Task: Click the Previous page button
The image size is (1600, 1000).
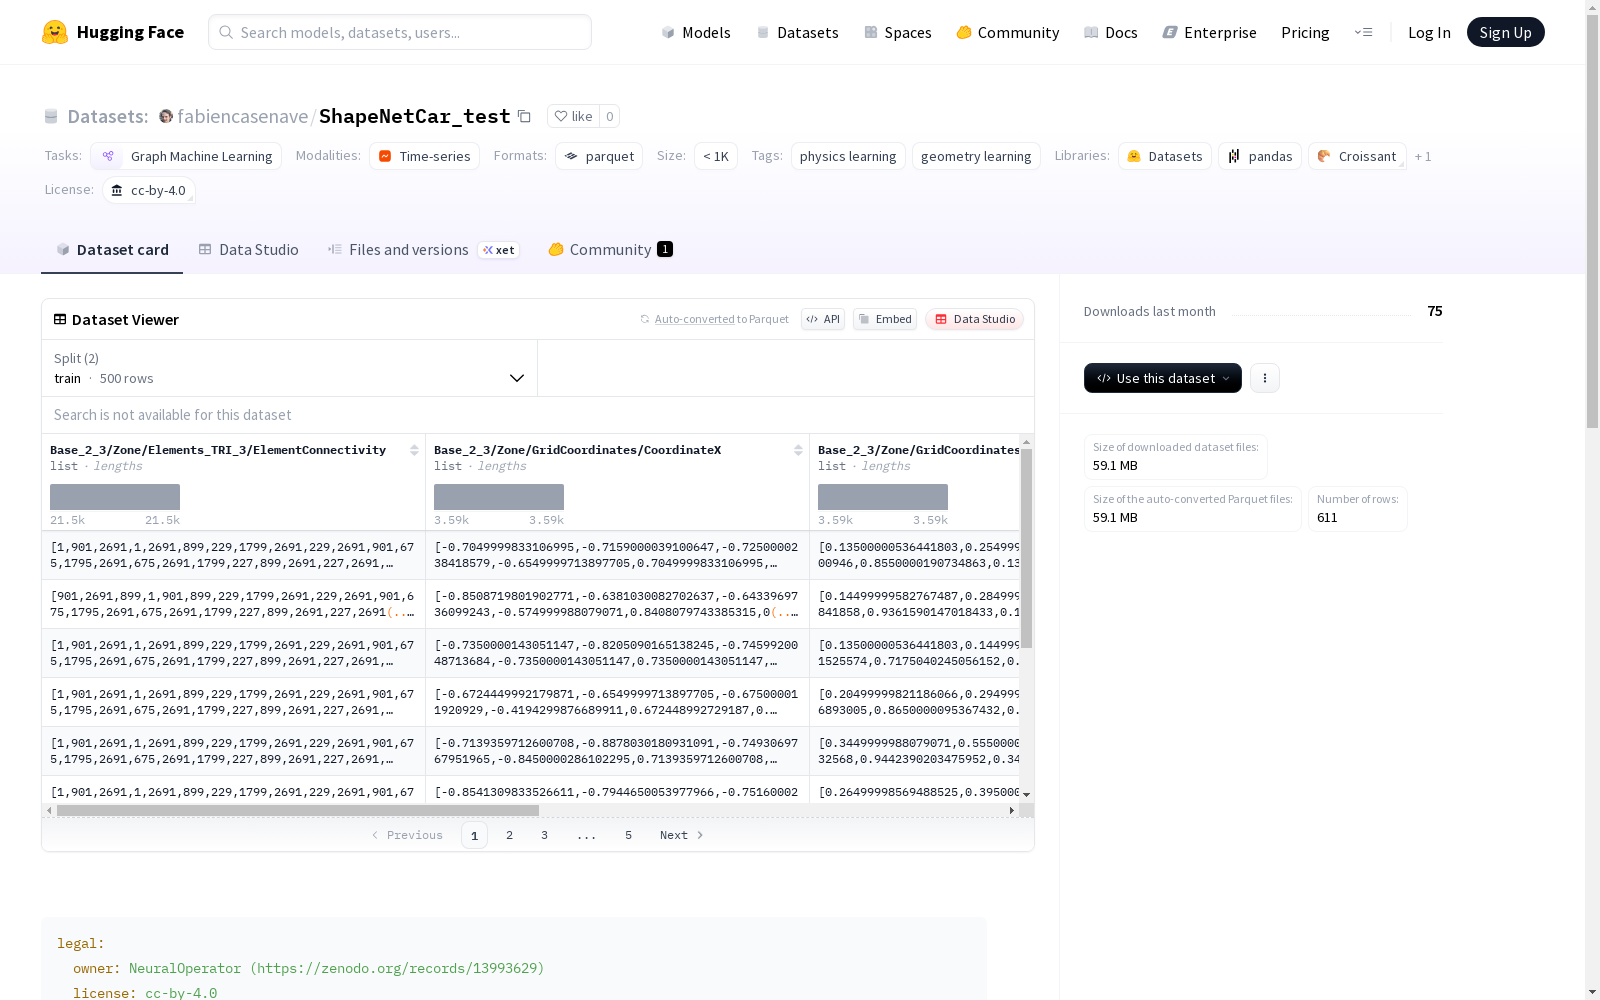Action: [407, 835]
